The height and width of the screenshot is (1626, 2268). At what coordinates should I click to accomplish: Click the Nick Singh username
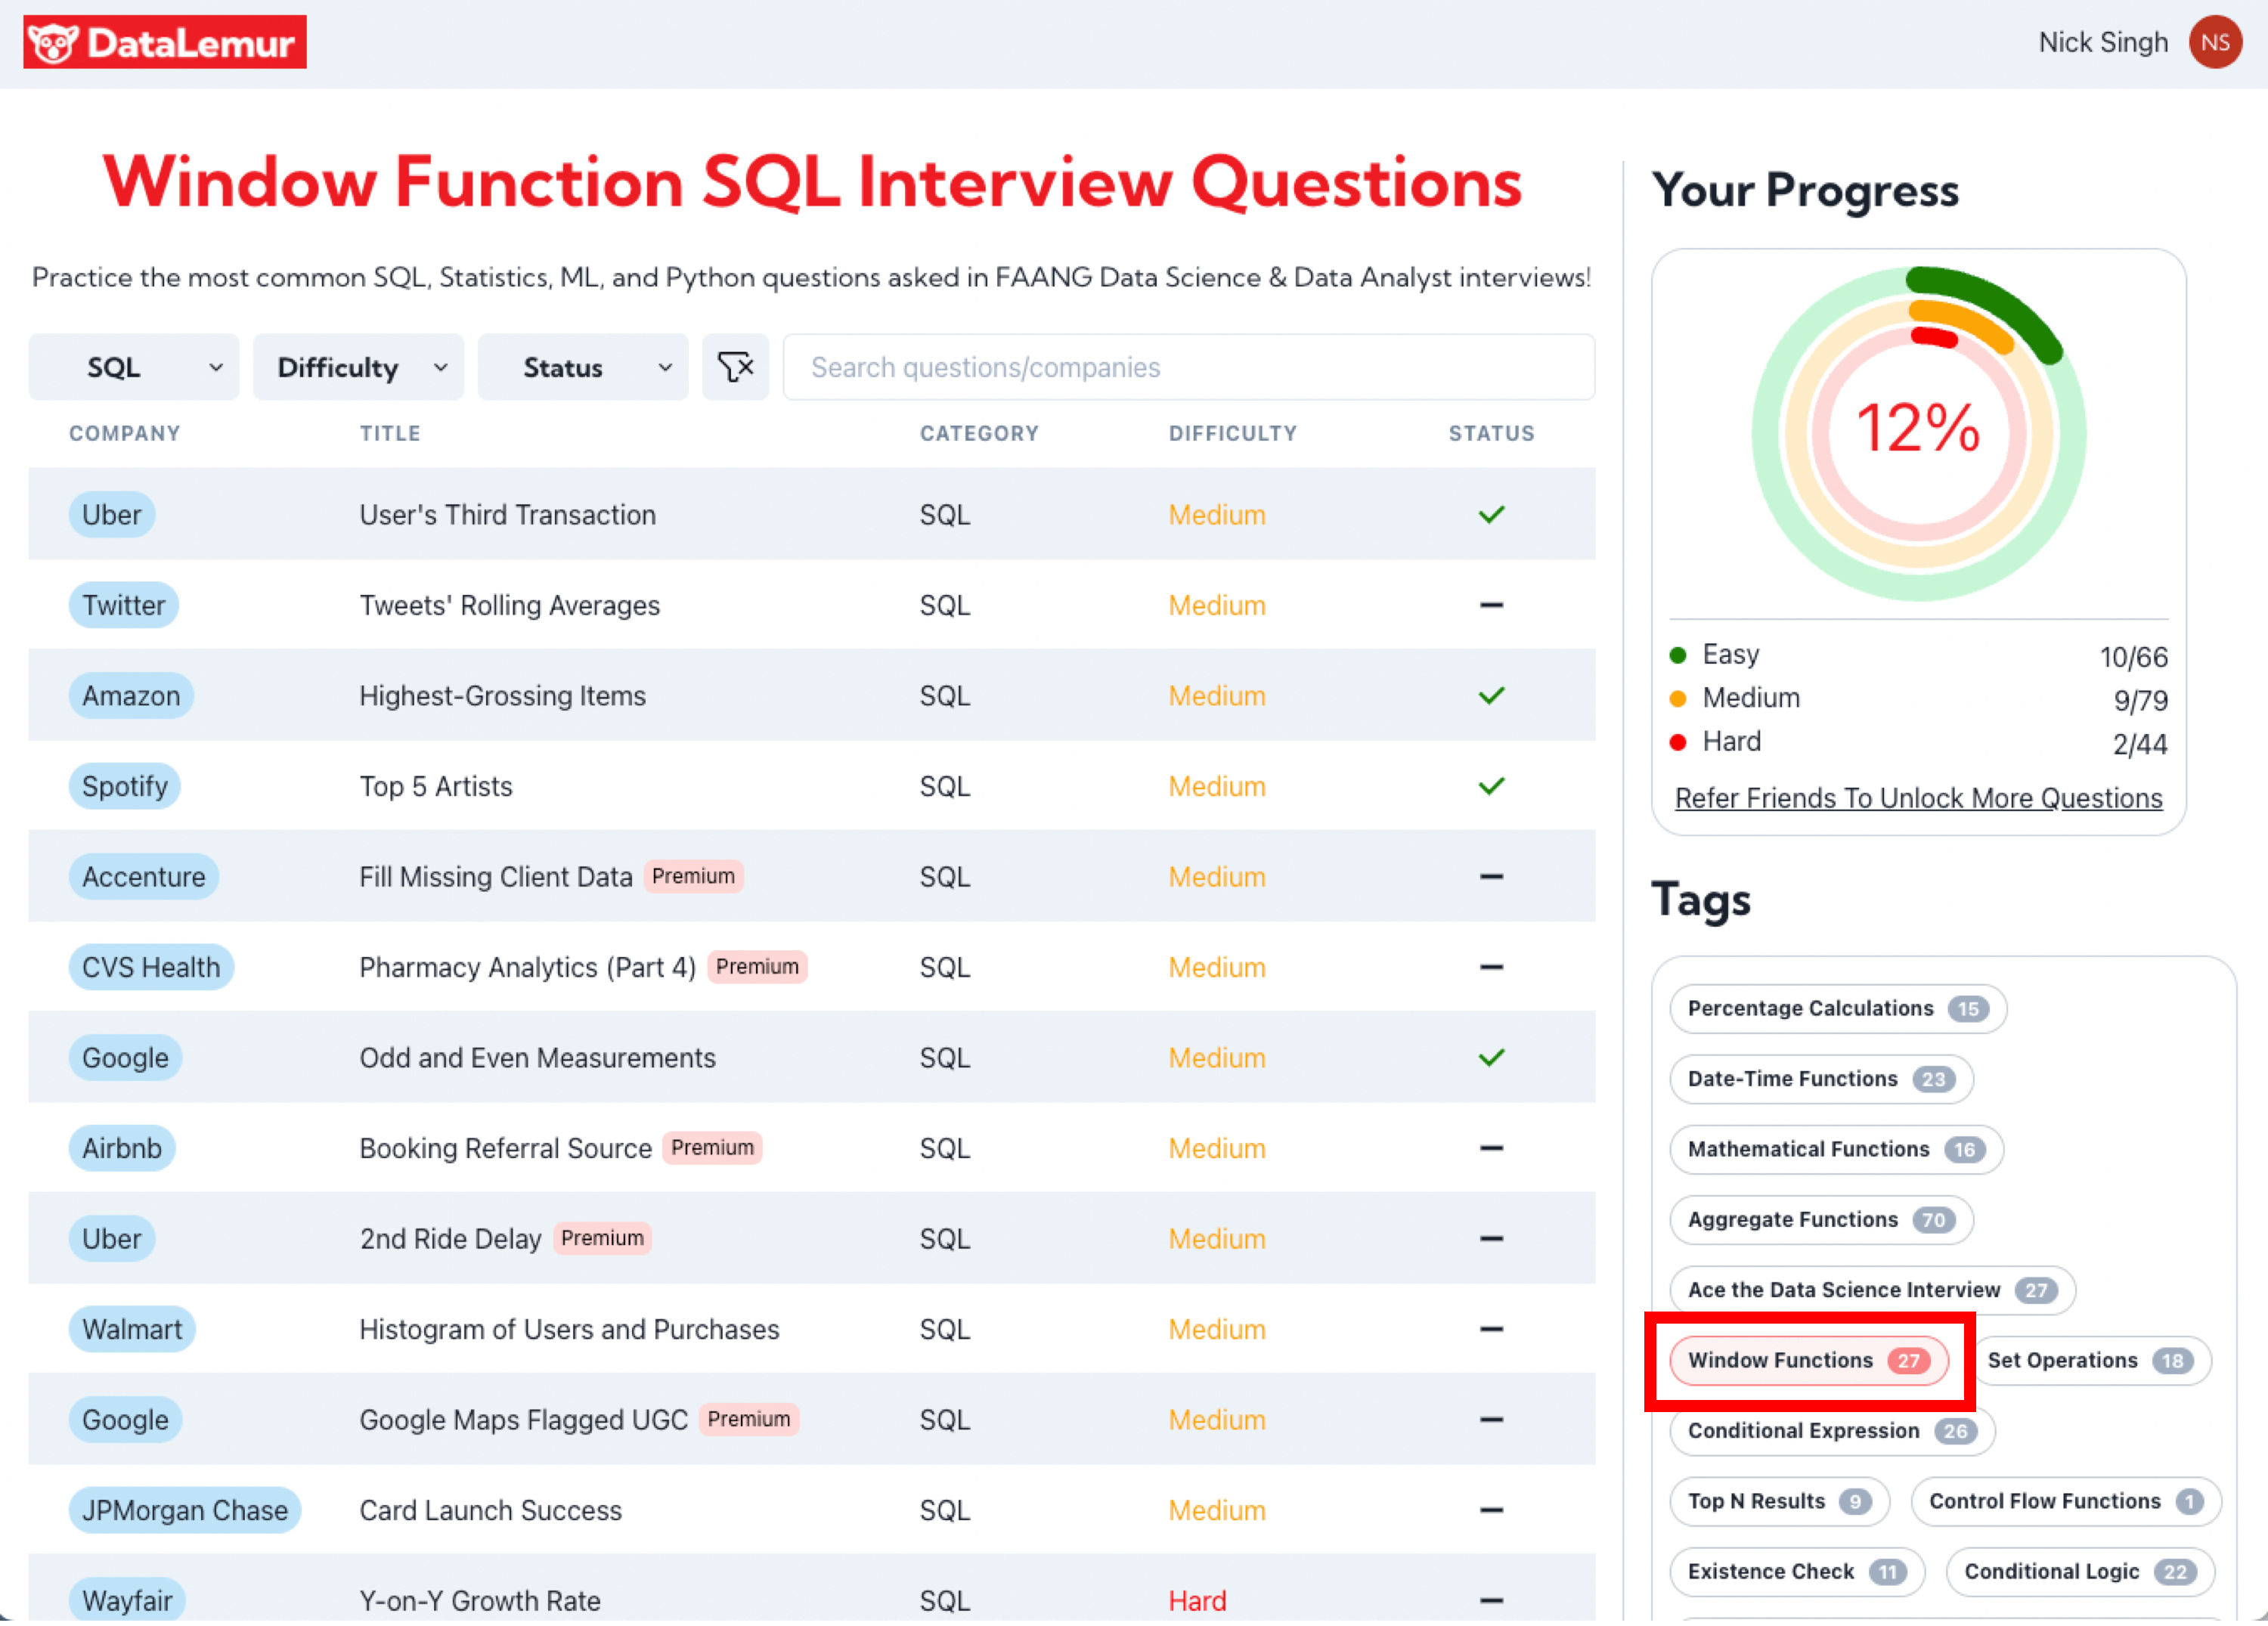2103,42
